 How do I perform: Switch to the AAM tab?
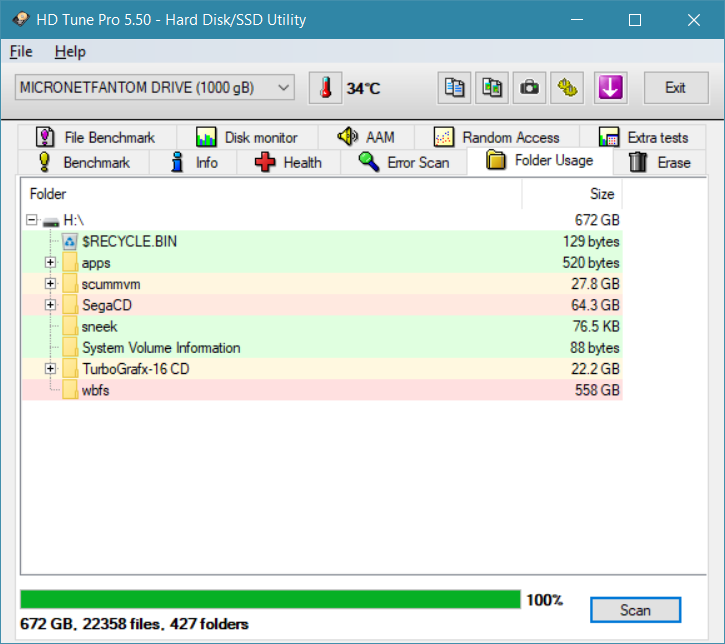pyautogui.click(x=366, y=137)
